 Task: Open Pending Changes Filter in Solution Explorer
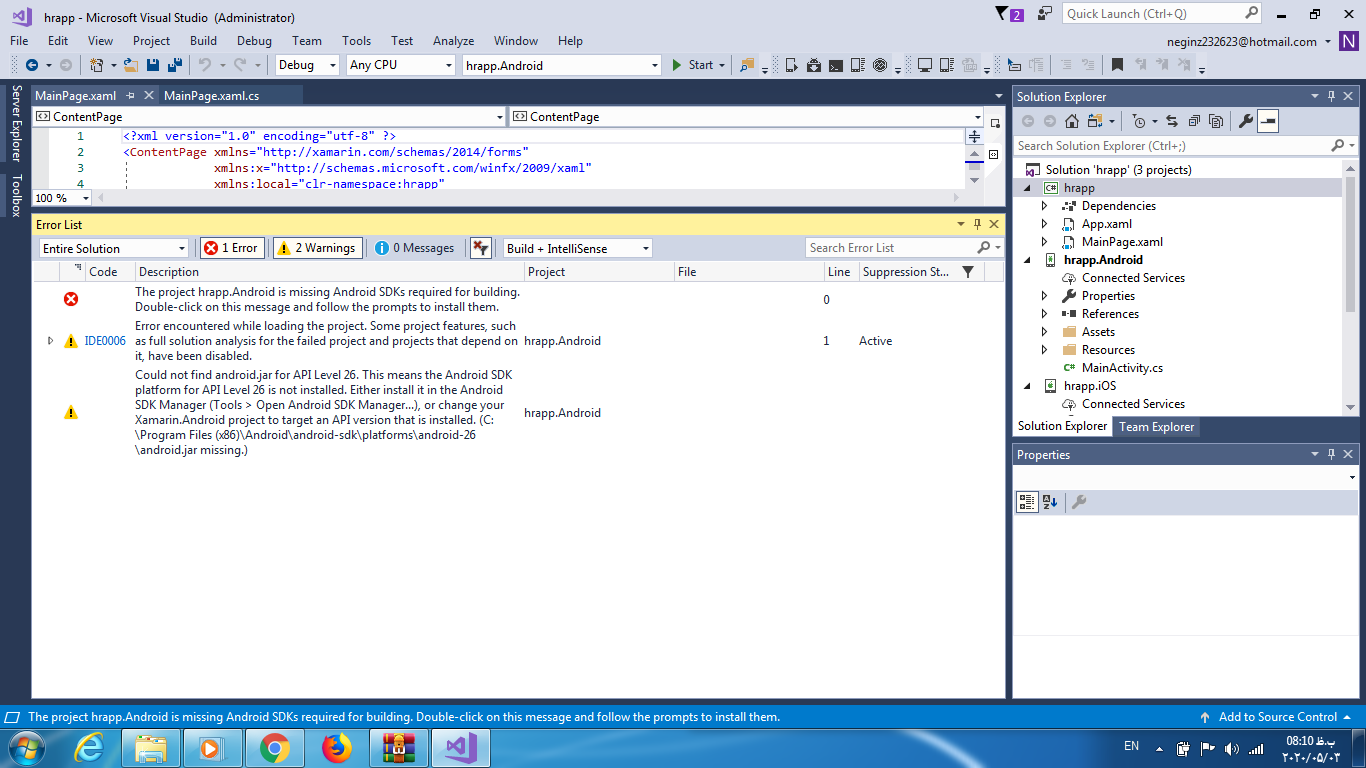pos(1139,121)
